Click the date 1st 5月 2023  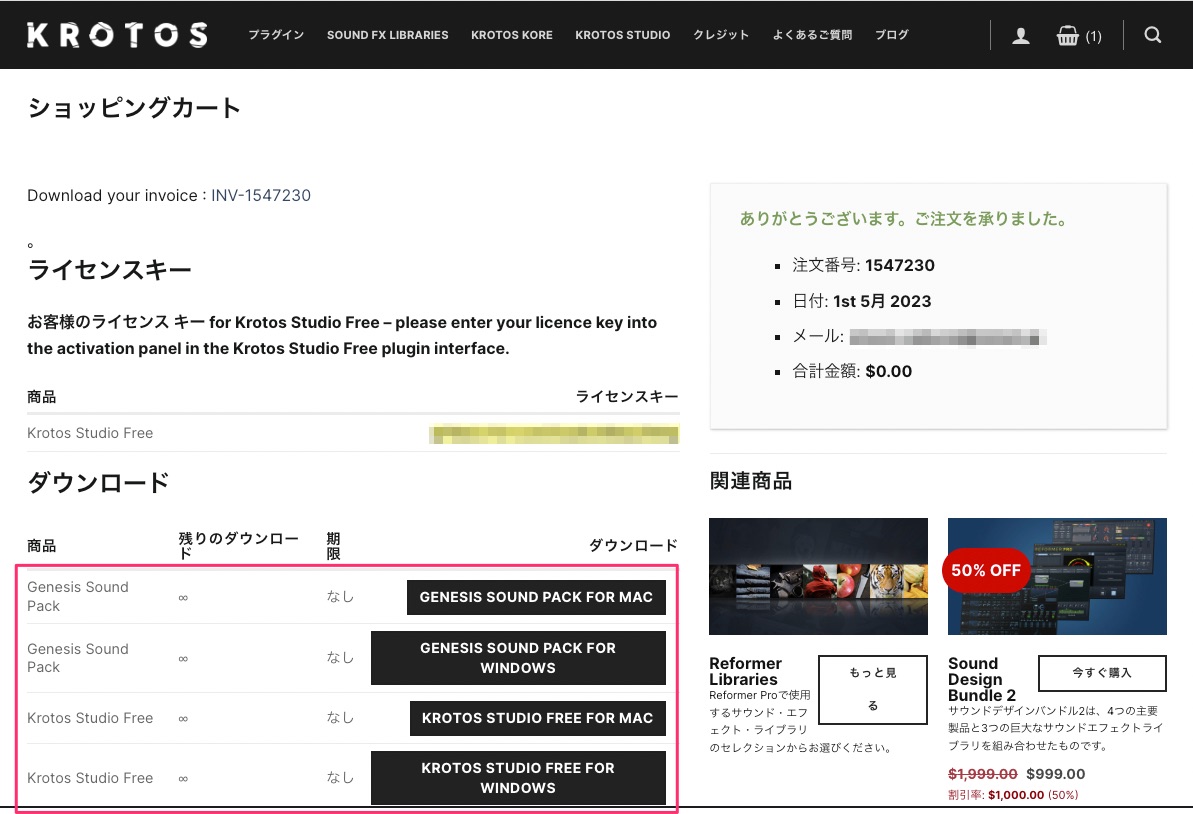(883, 301)
